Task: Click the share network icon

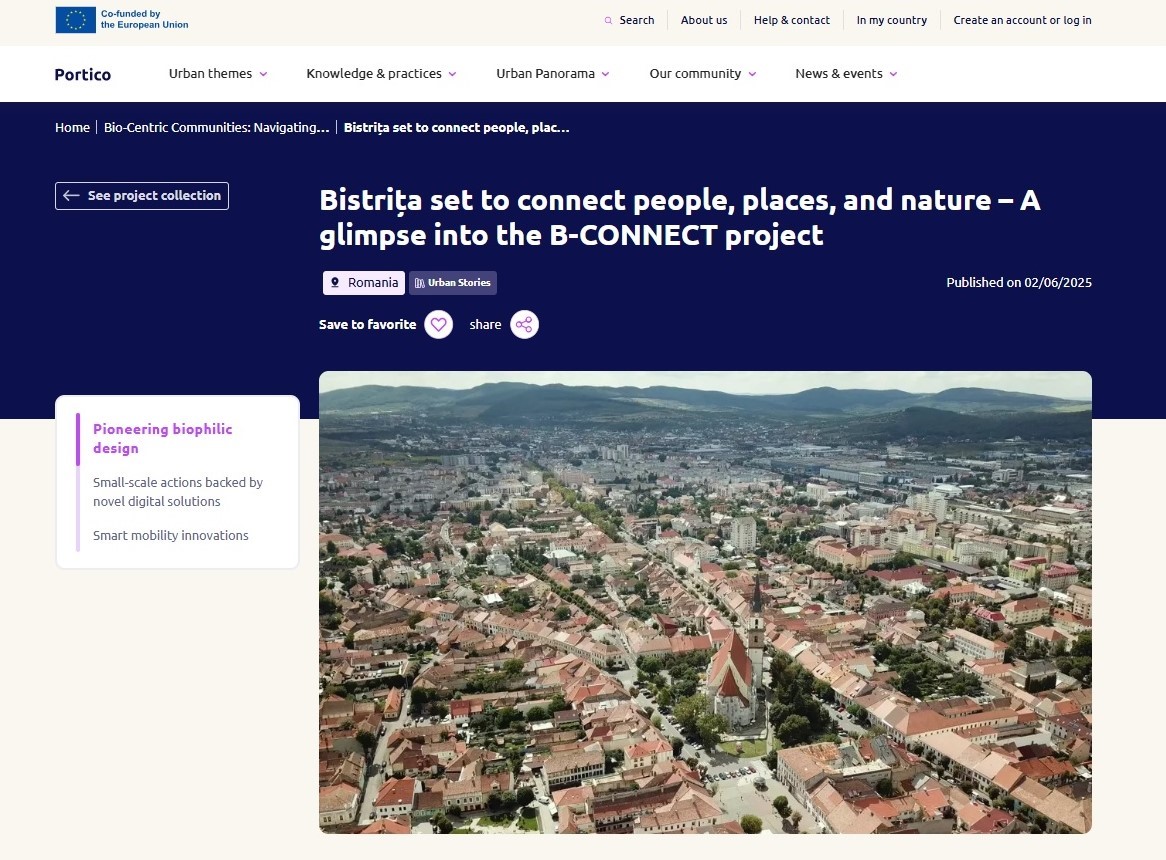Action: (524, 325)
